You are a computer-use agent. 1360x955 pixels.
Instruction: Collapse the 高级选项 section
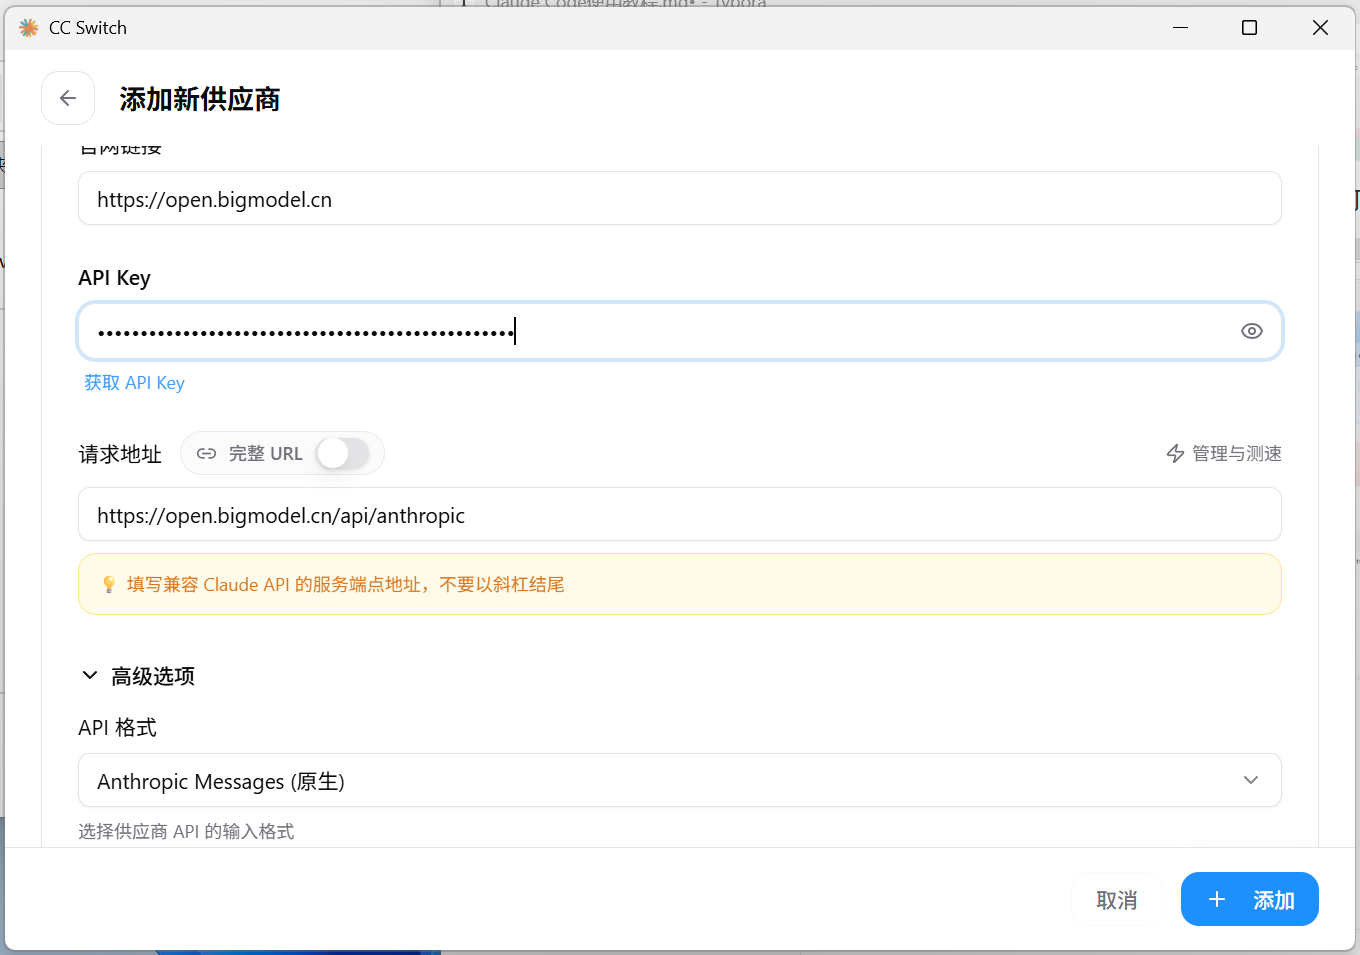[x=137, y=676]
